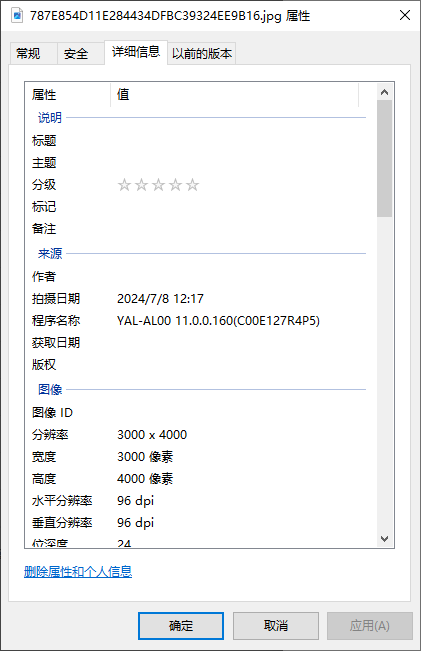Select the 标记 property row
Screen dimensions: 421x651
coord(199,207)
